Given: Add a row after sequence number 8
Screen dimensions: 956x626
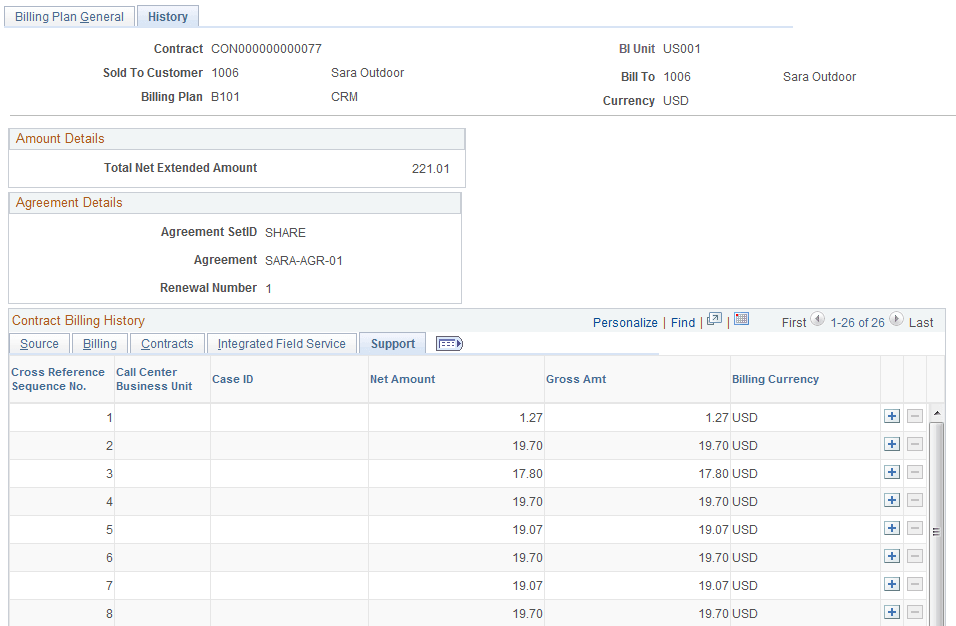Looking at the screenshot, I should point(892,613).
